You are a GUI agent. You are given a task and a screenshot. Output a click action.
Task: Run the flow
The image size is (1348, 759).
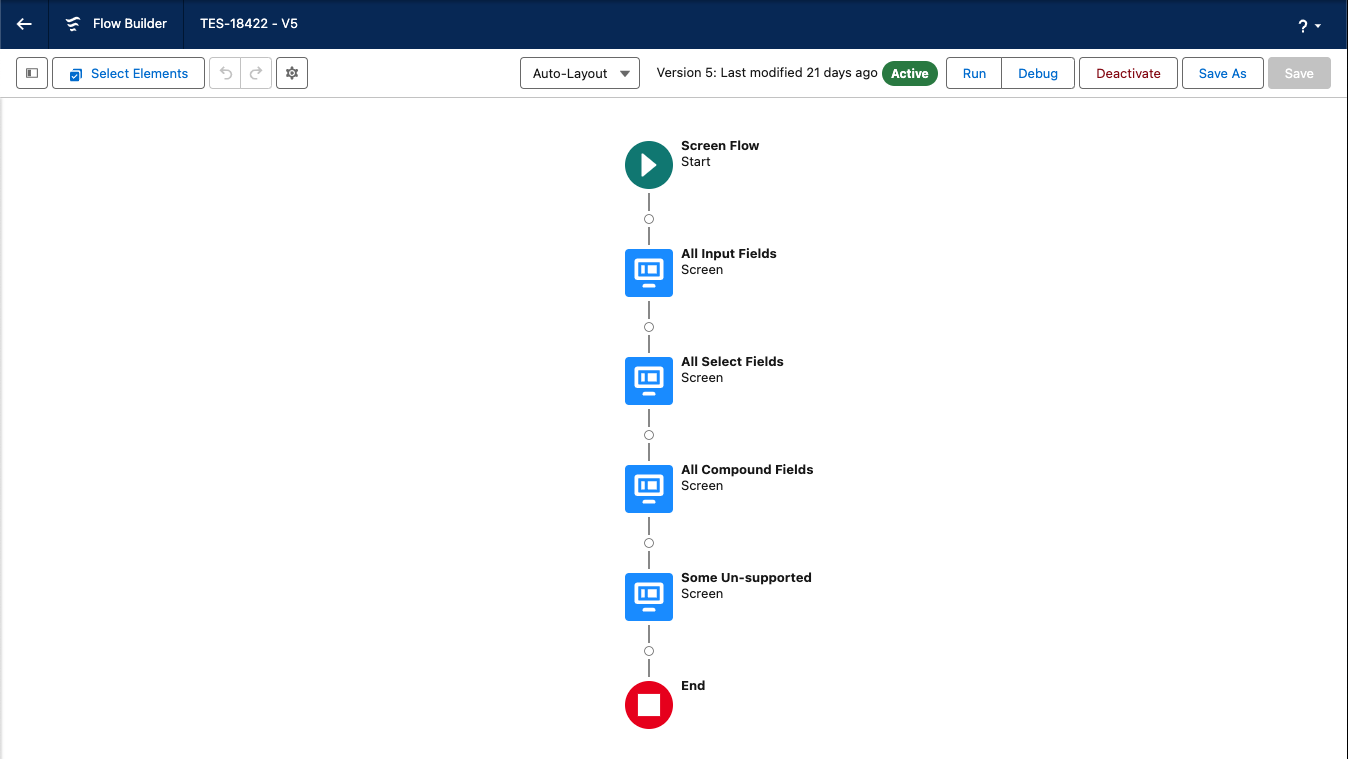tap(974, 73)
